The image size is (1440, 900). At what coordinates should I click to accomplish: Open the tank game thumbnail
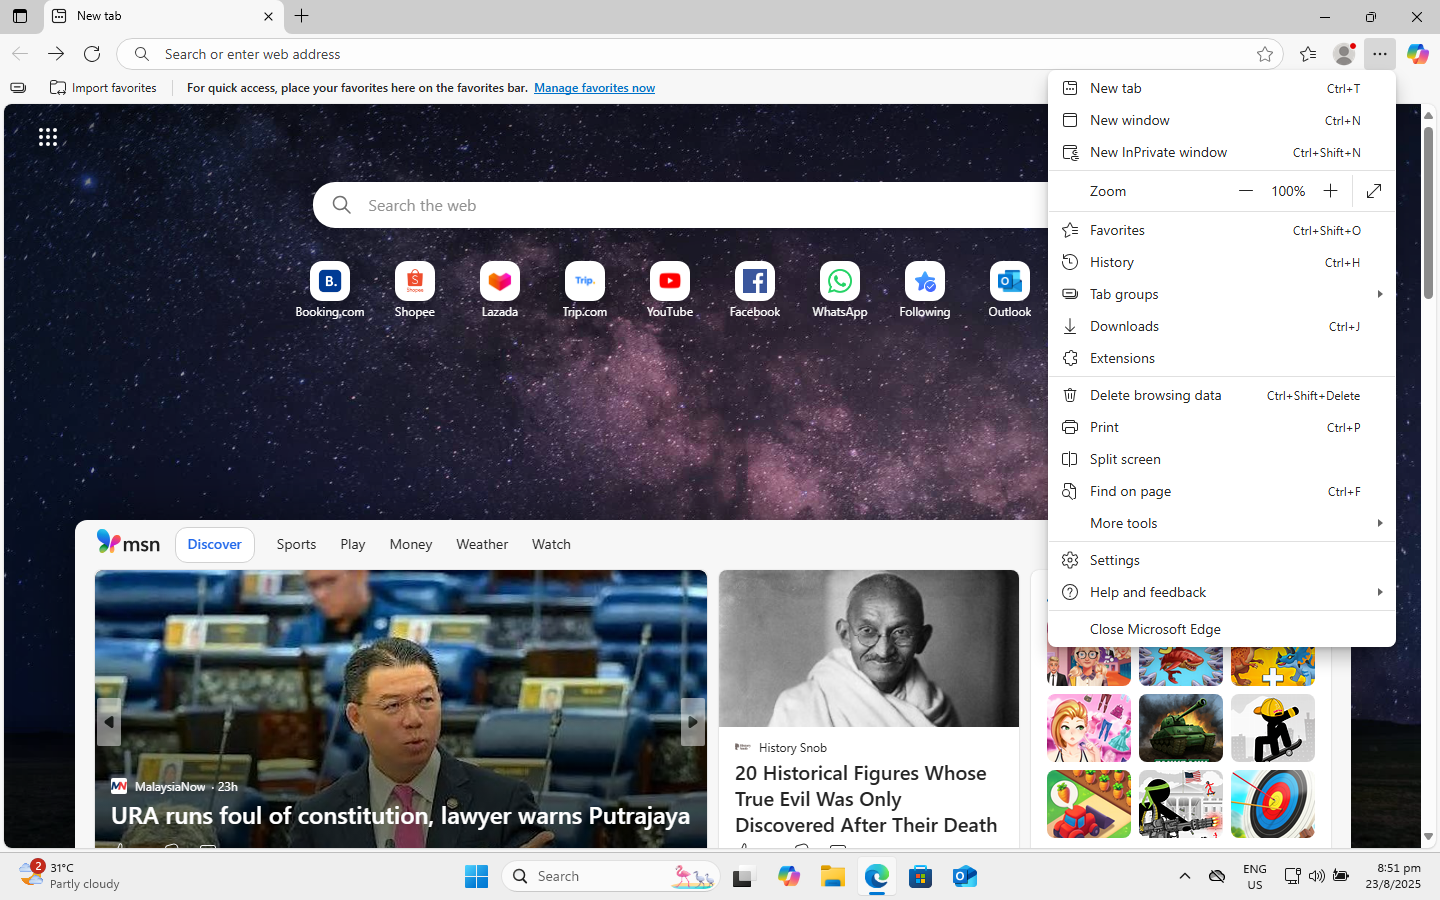click(x=1181, y=728)
